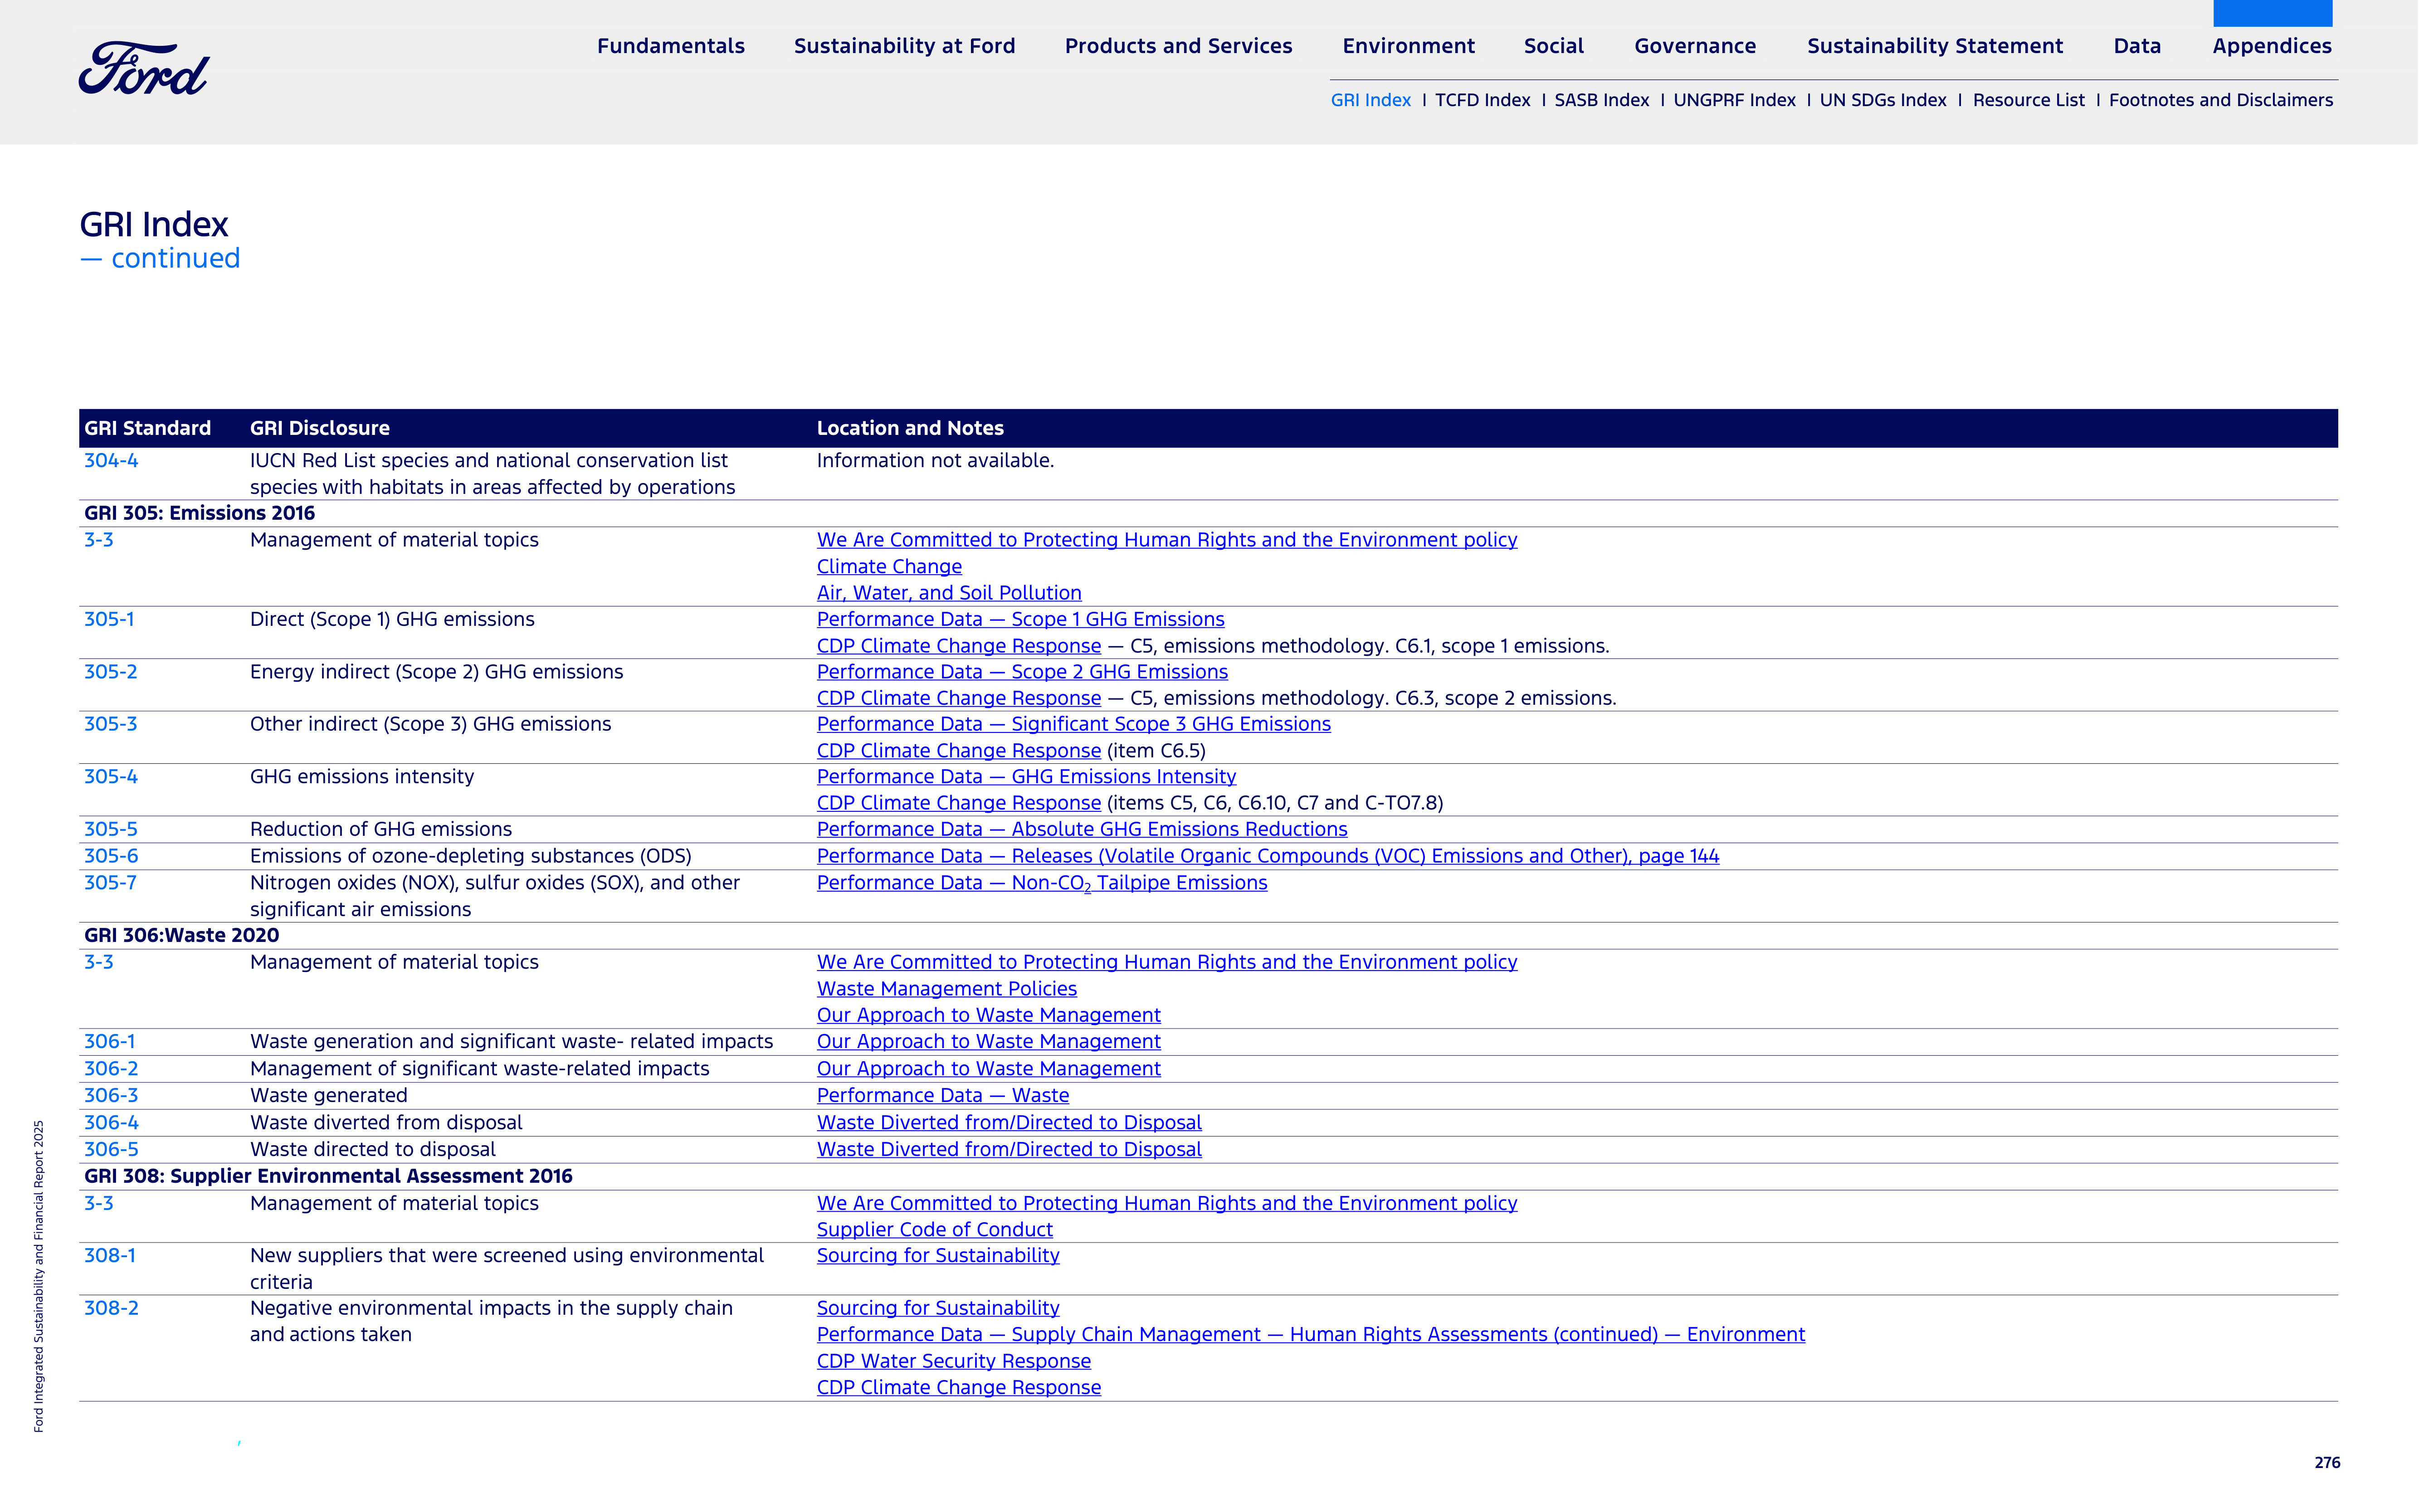The width and height of the screenshot is (2419, 1512).
Task: Open the UN SDGs Index
Action: tap(1883, 100)
